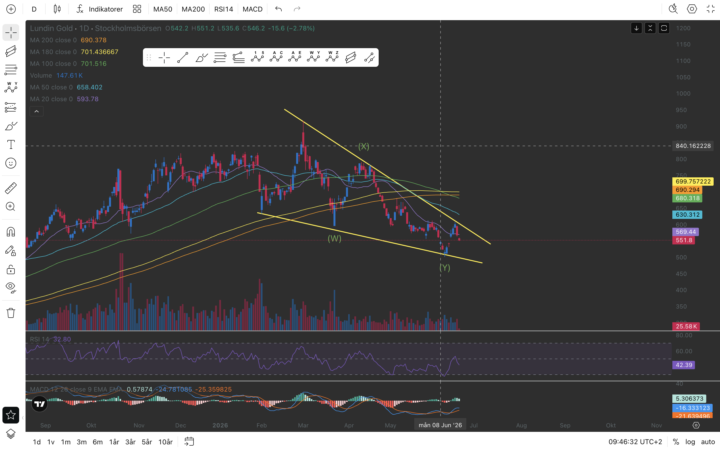Toggle the favorites star toolbar button
Viewport: 720px width, 451px height.
(x=11, y=415)
